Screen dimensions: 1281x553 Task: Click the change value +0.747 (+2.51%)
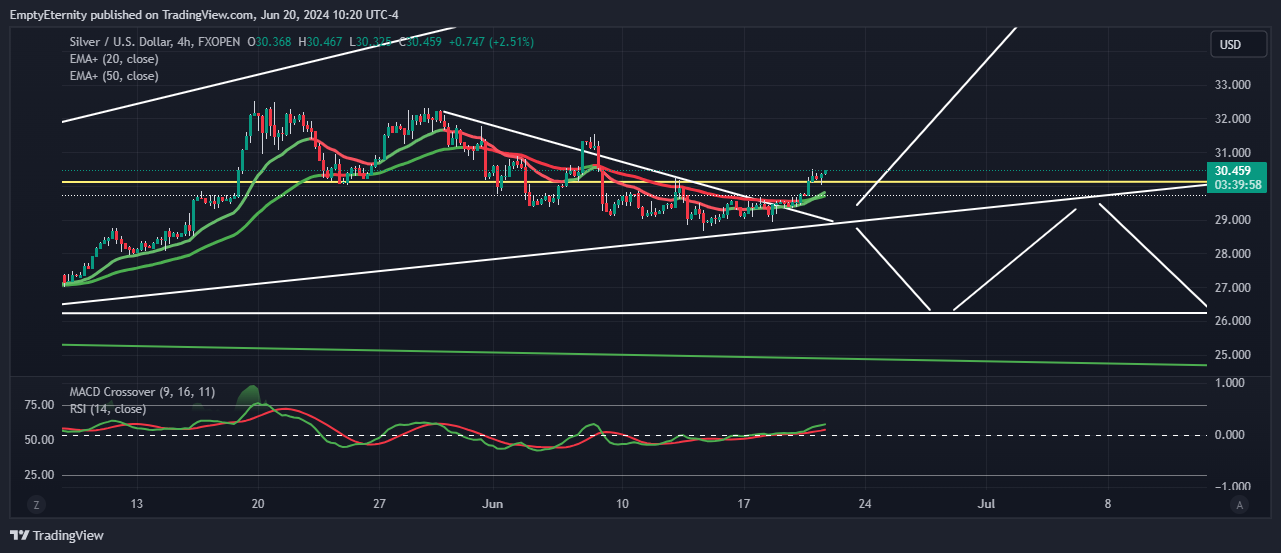[492, 42]
